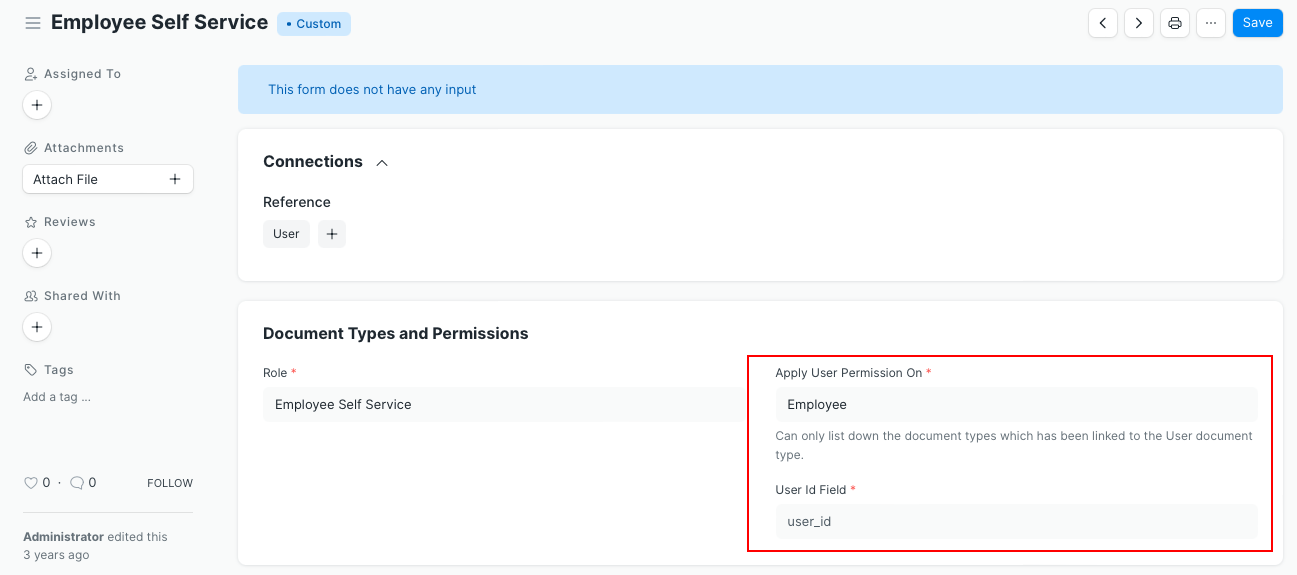The image size is (1297, 575).
Task: Share document using Shared With plus button
Action: coord(37,327)
